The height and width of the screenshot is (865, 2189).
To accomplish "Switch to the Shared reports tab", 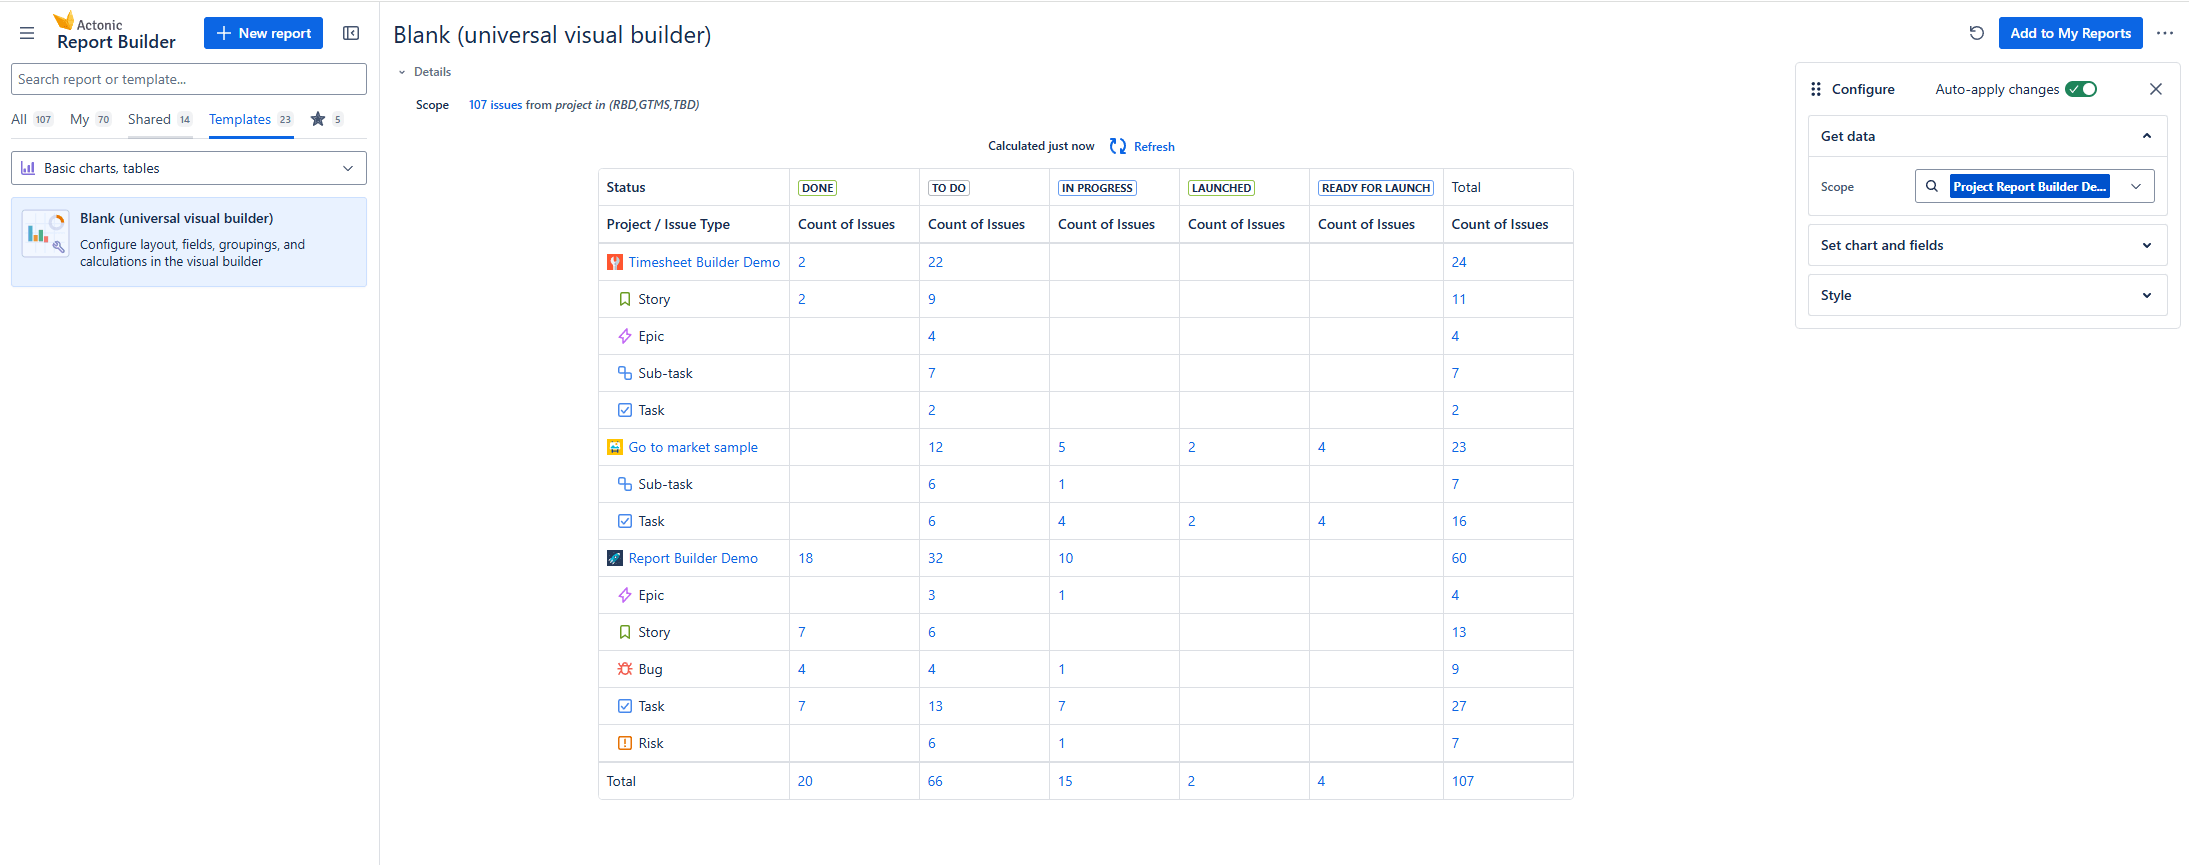I will pos(160,119).
